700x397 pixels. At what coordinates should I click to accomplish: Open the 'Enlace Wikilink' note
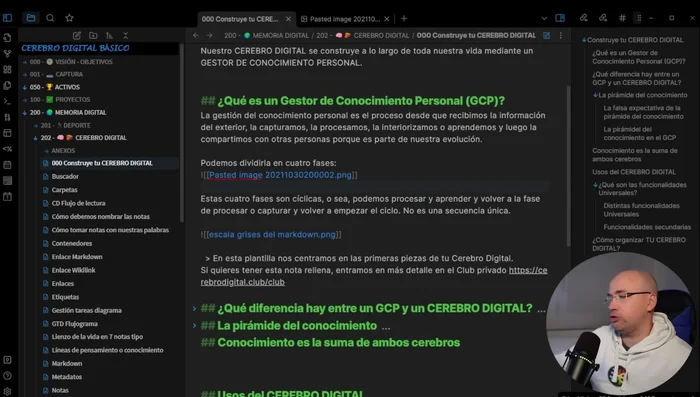pyautogui.click(x=73, y=270)
